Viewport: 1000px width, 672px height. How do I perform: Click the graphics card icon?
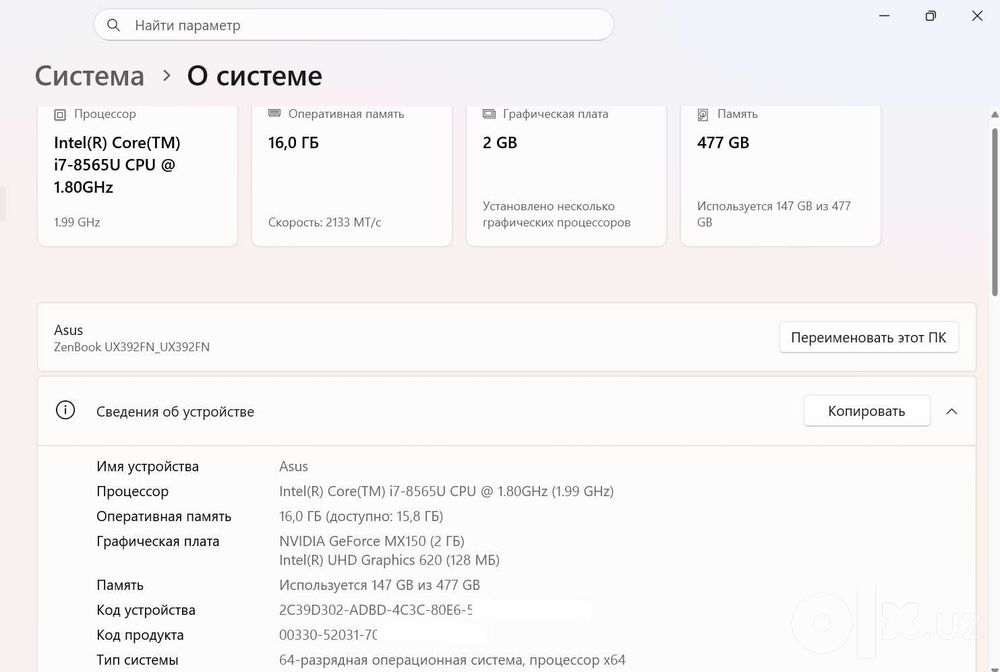click(489, 114)
